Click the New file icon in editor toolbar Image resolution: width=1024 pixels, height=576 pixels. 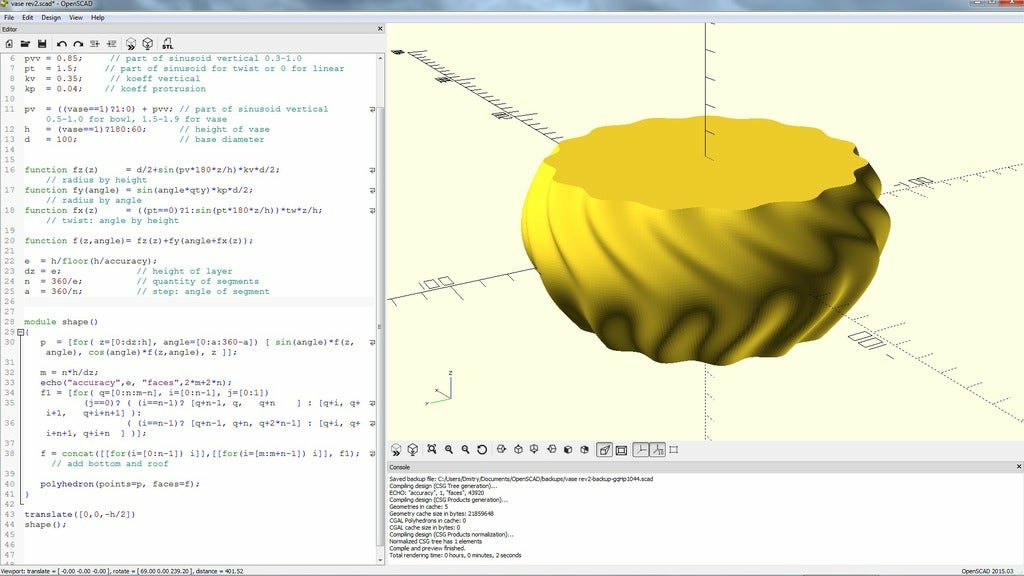[9, 44]
